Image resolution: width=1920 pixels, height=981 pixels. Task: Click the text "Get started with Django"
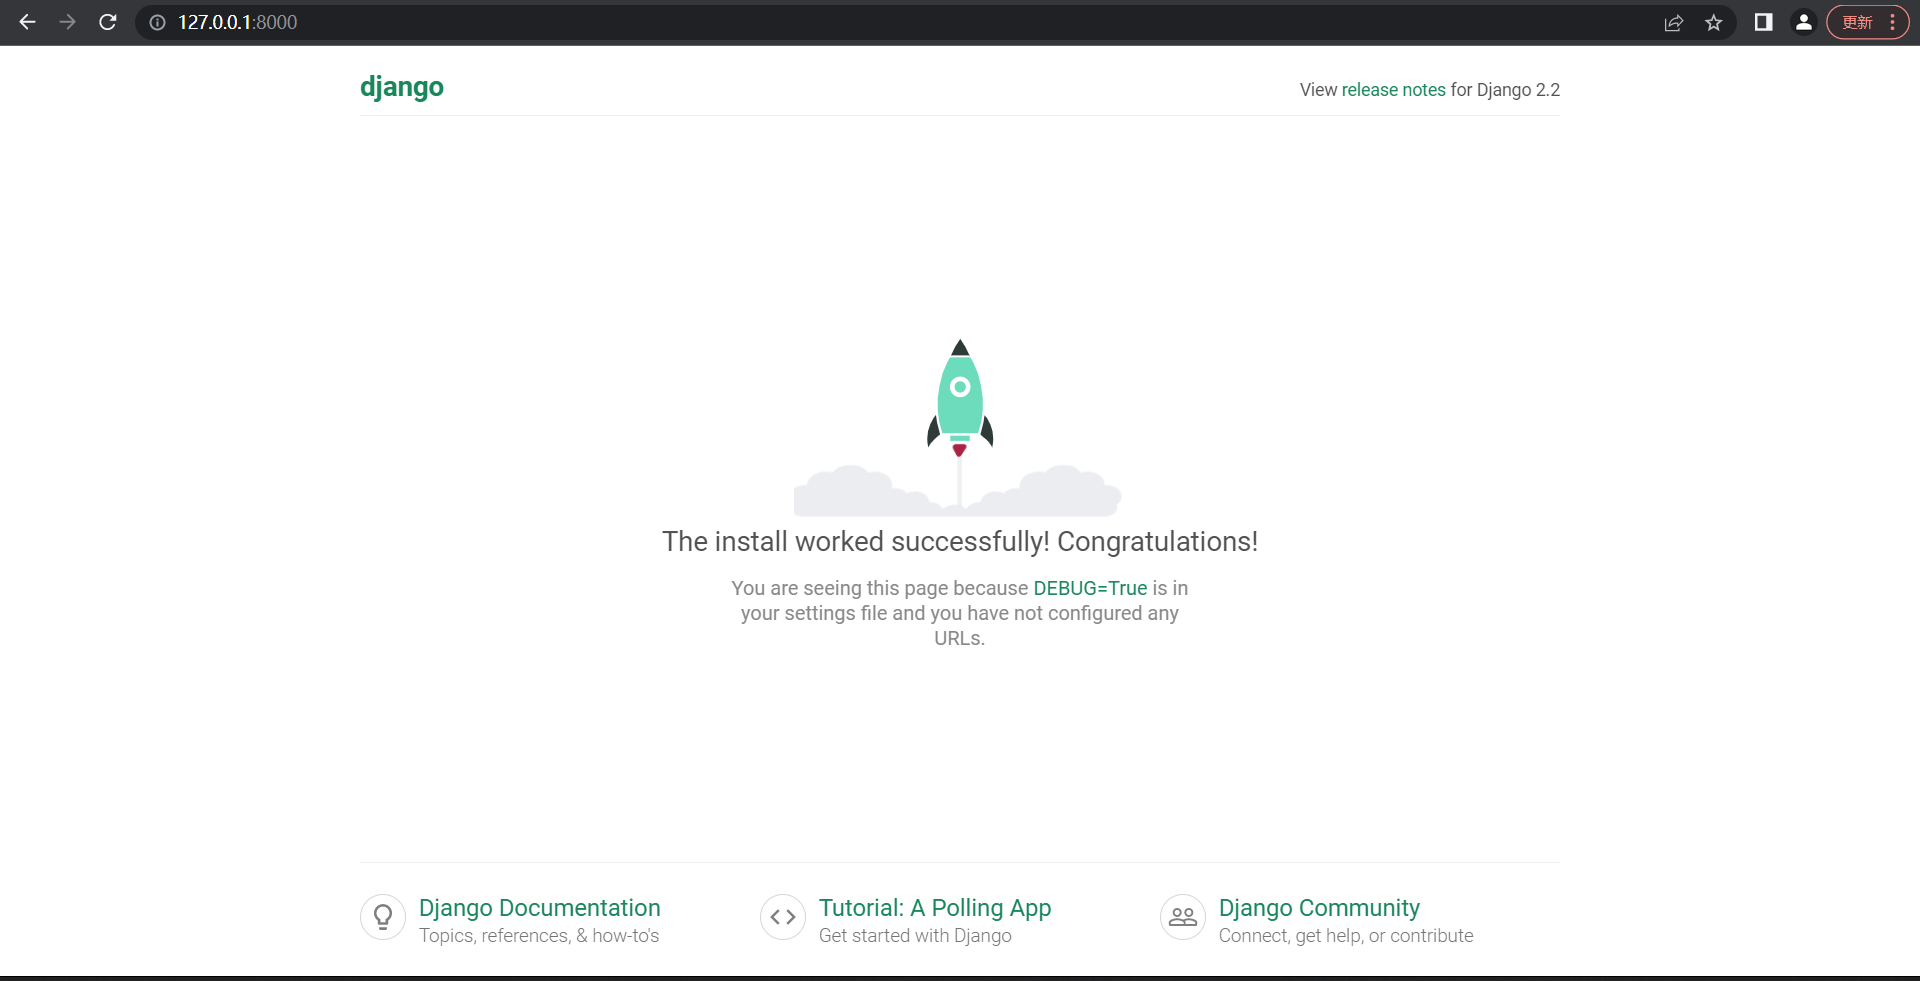tap(915, 936)
